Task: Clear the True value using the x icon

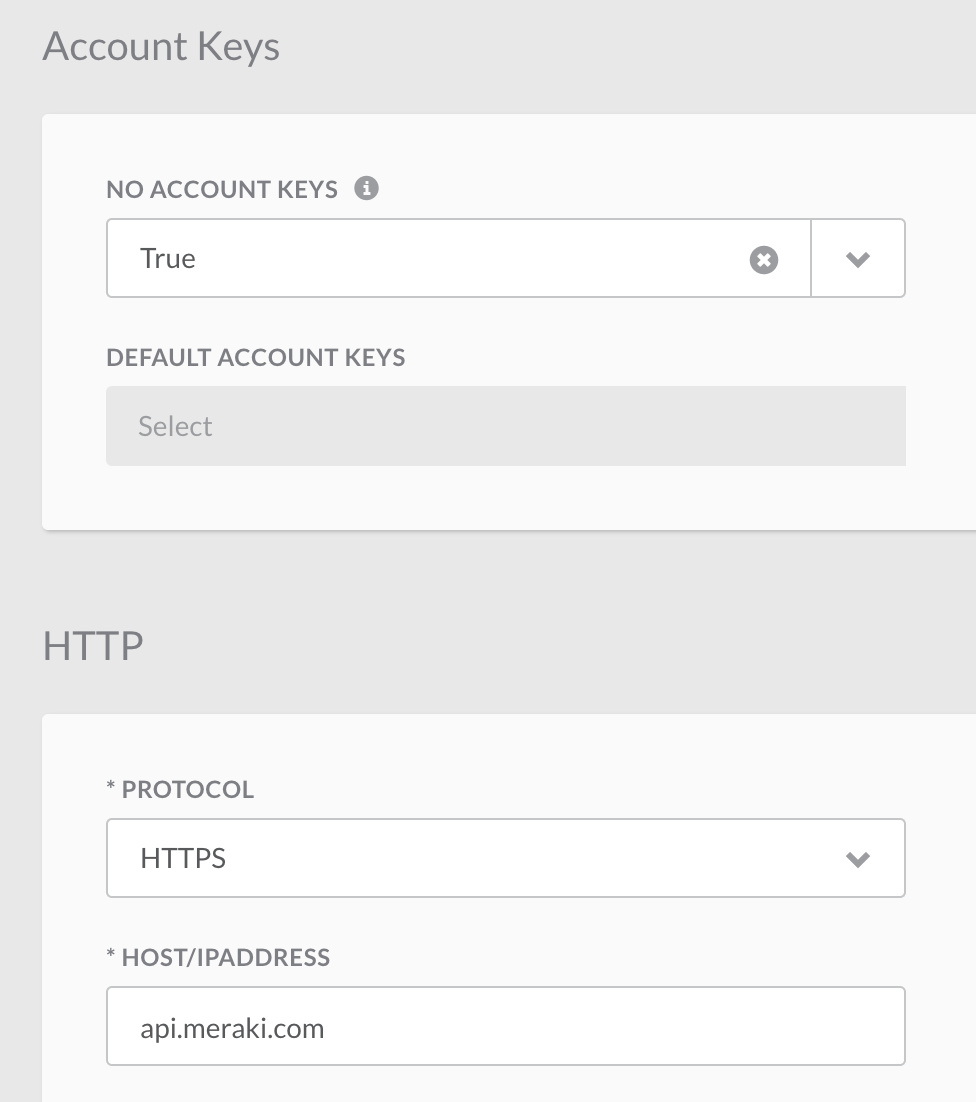Action: (x=763, y=260)
